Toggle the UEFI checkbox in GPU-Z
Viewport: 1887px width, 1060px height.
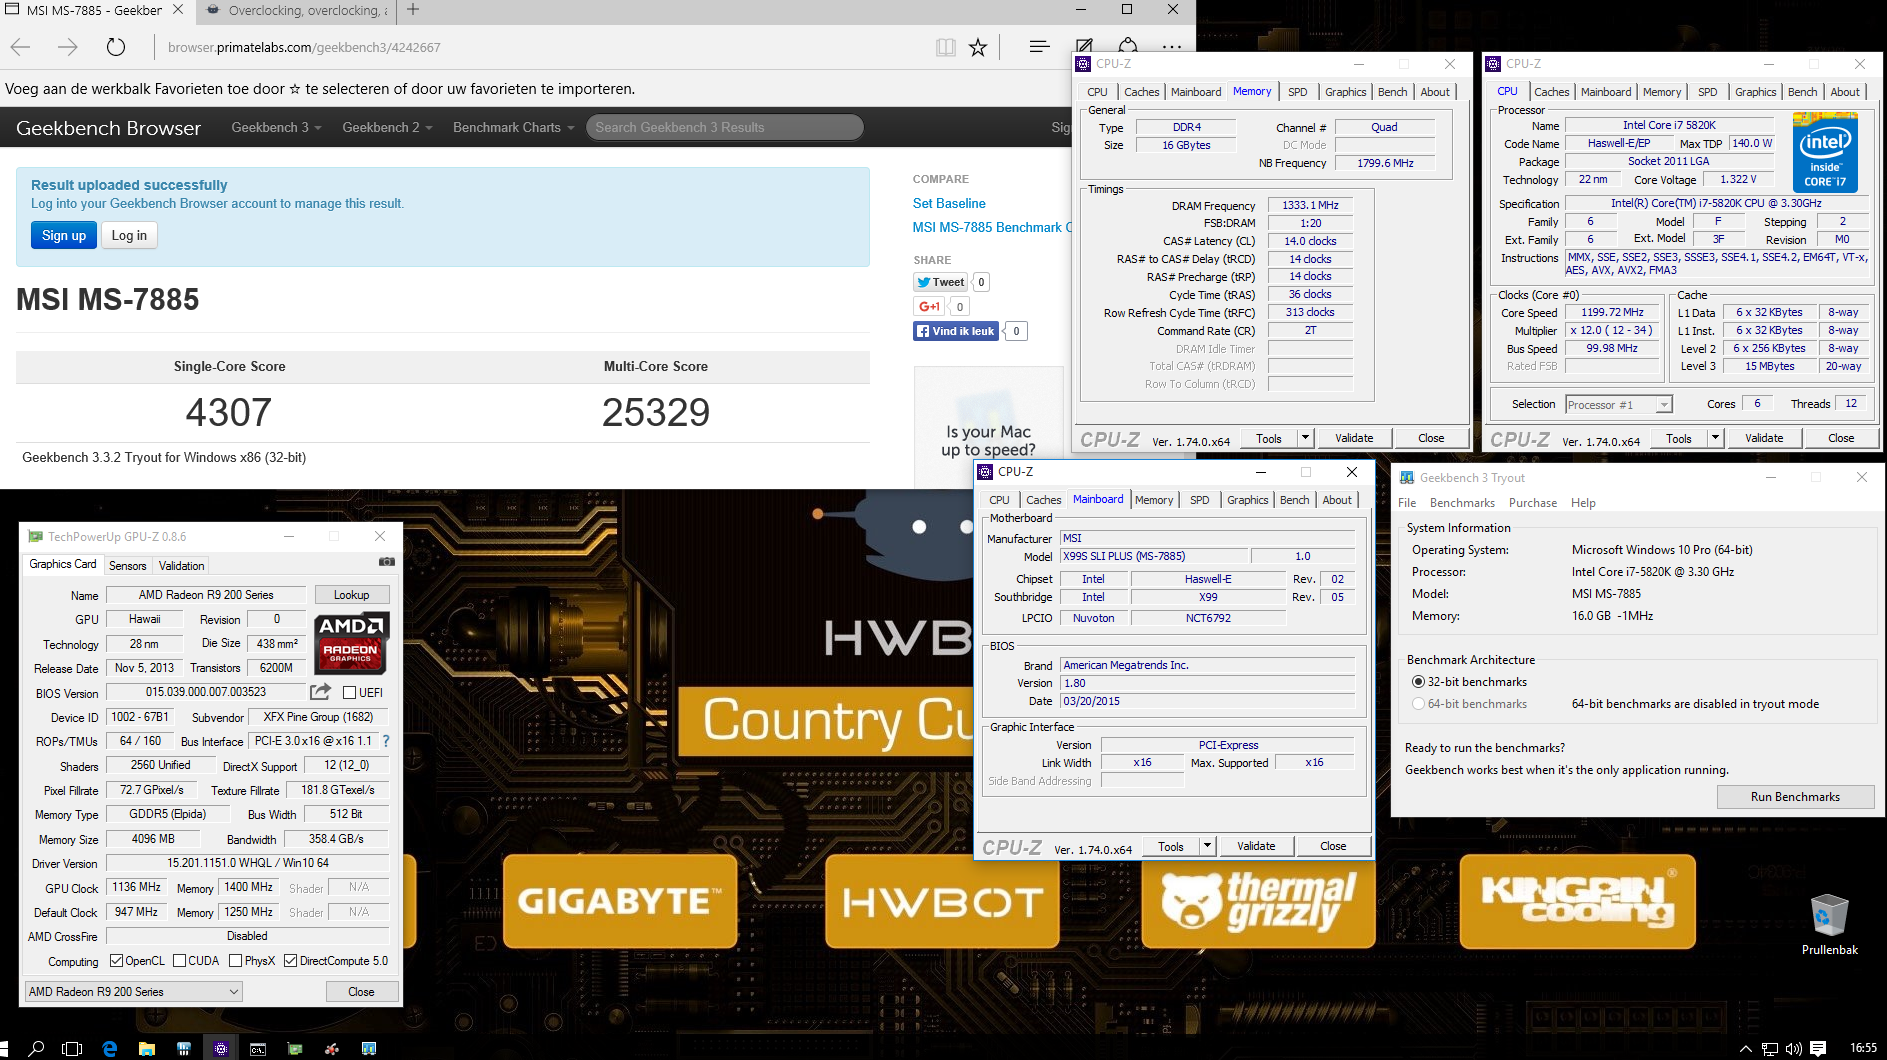point(349,692)
